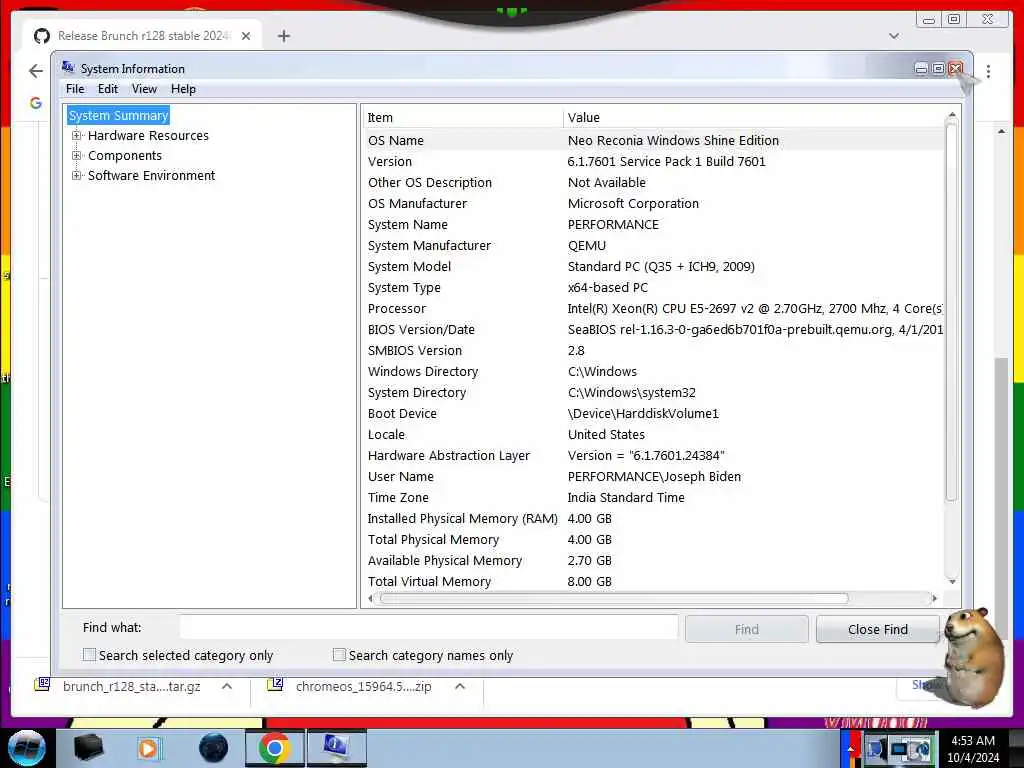Open the dark globe browser taskbar icon
1024x768 pixels.
coord(214,748)
